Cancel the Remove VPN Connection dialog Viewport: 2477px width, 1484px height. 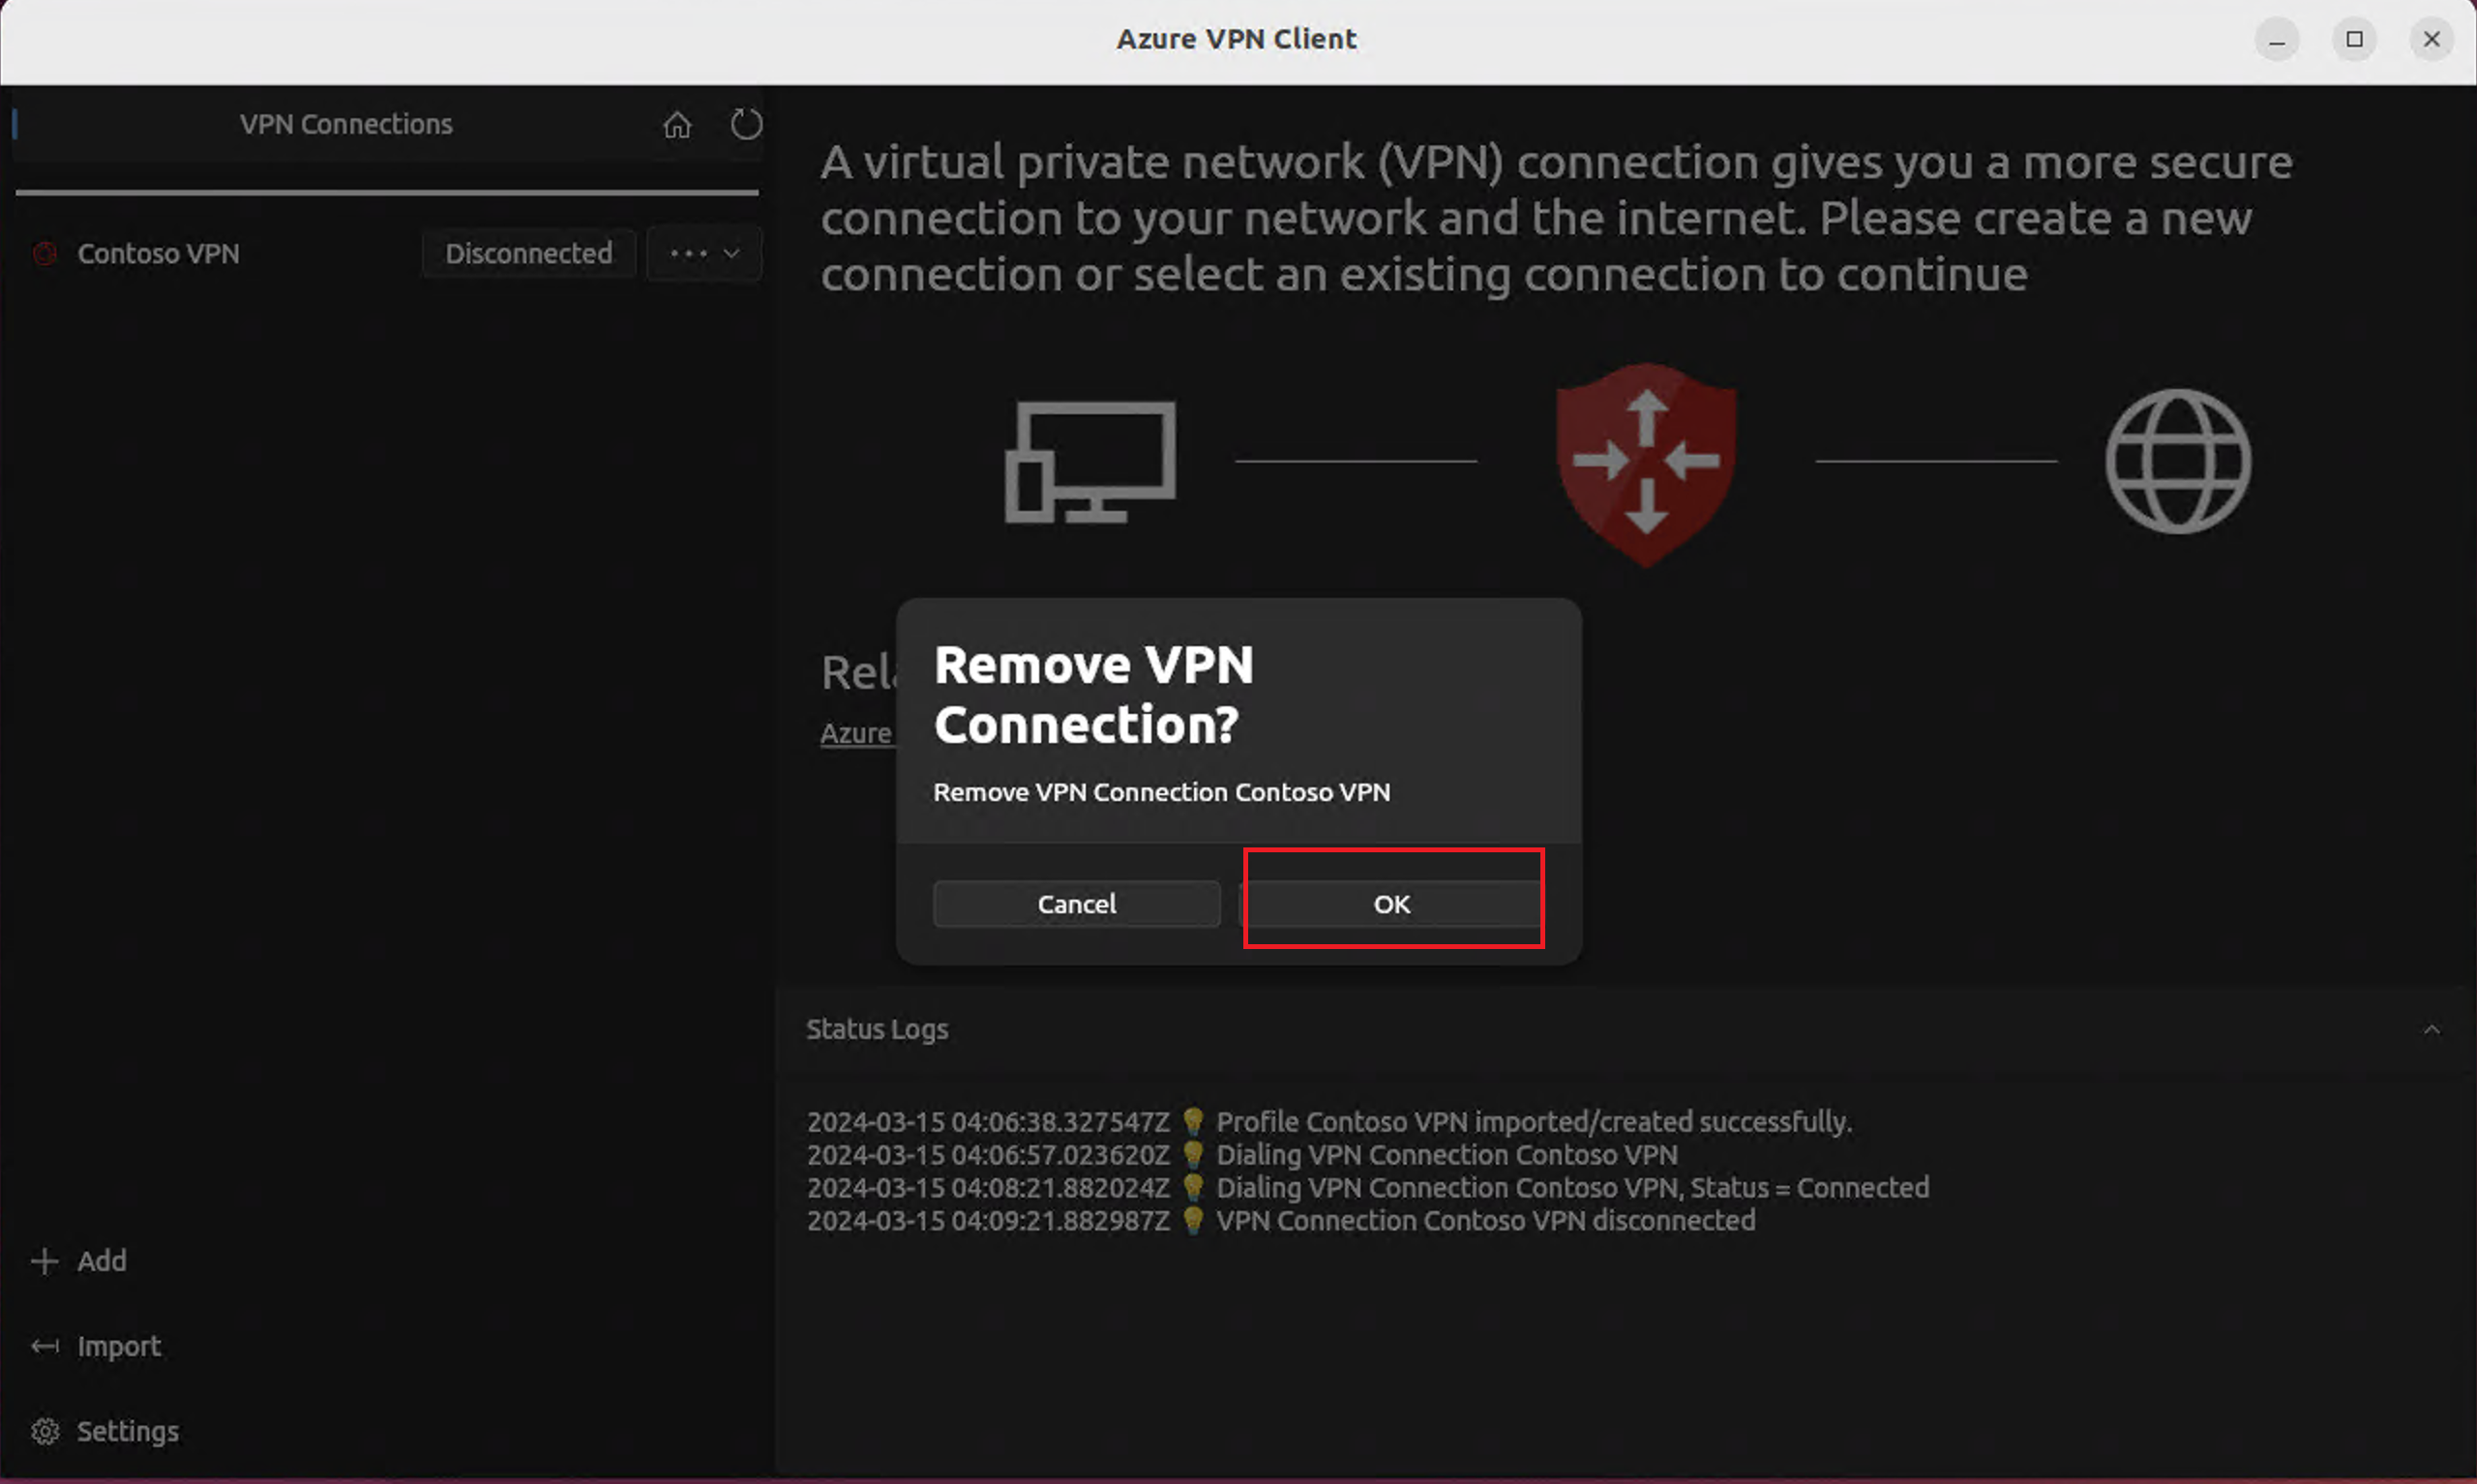coord(1076,903)
